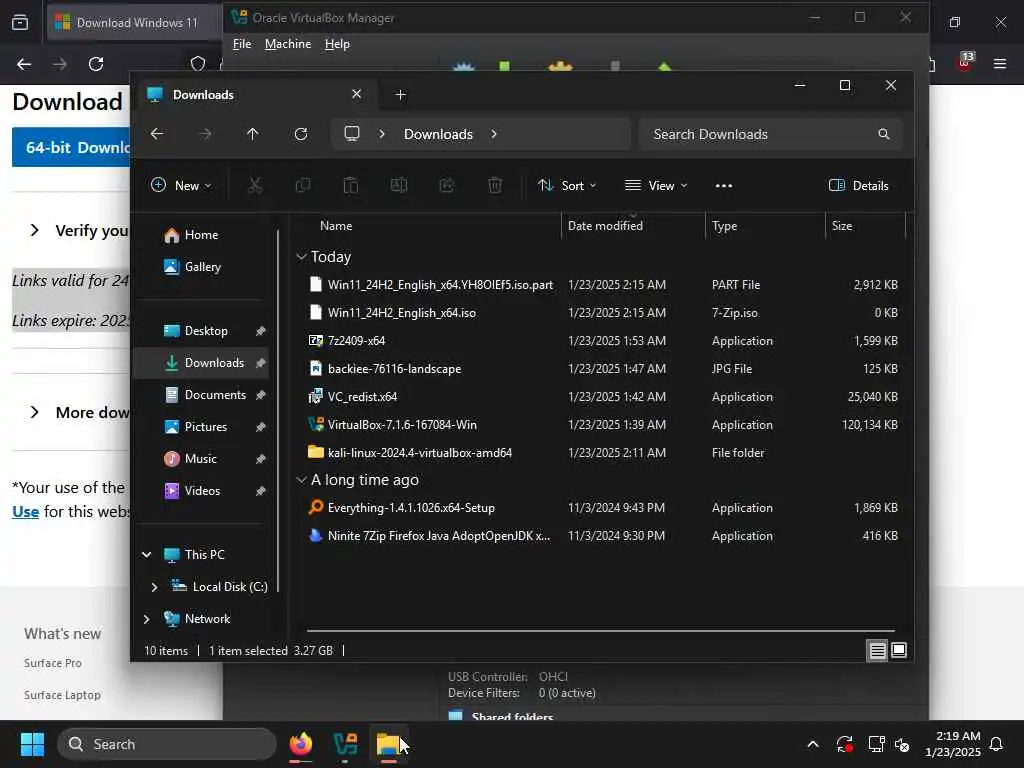Screen dimensions: 1024x768
Task: Go back in the Downloads Explorer window
Action: (157, 134)
